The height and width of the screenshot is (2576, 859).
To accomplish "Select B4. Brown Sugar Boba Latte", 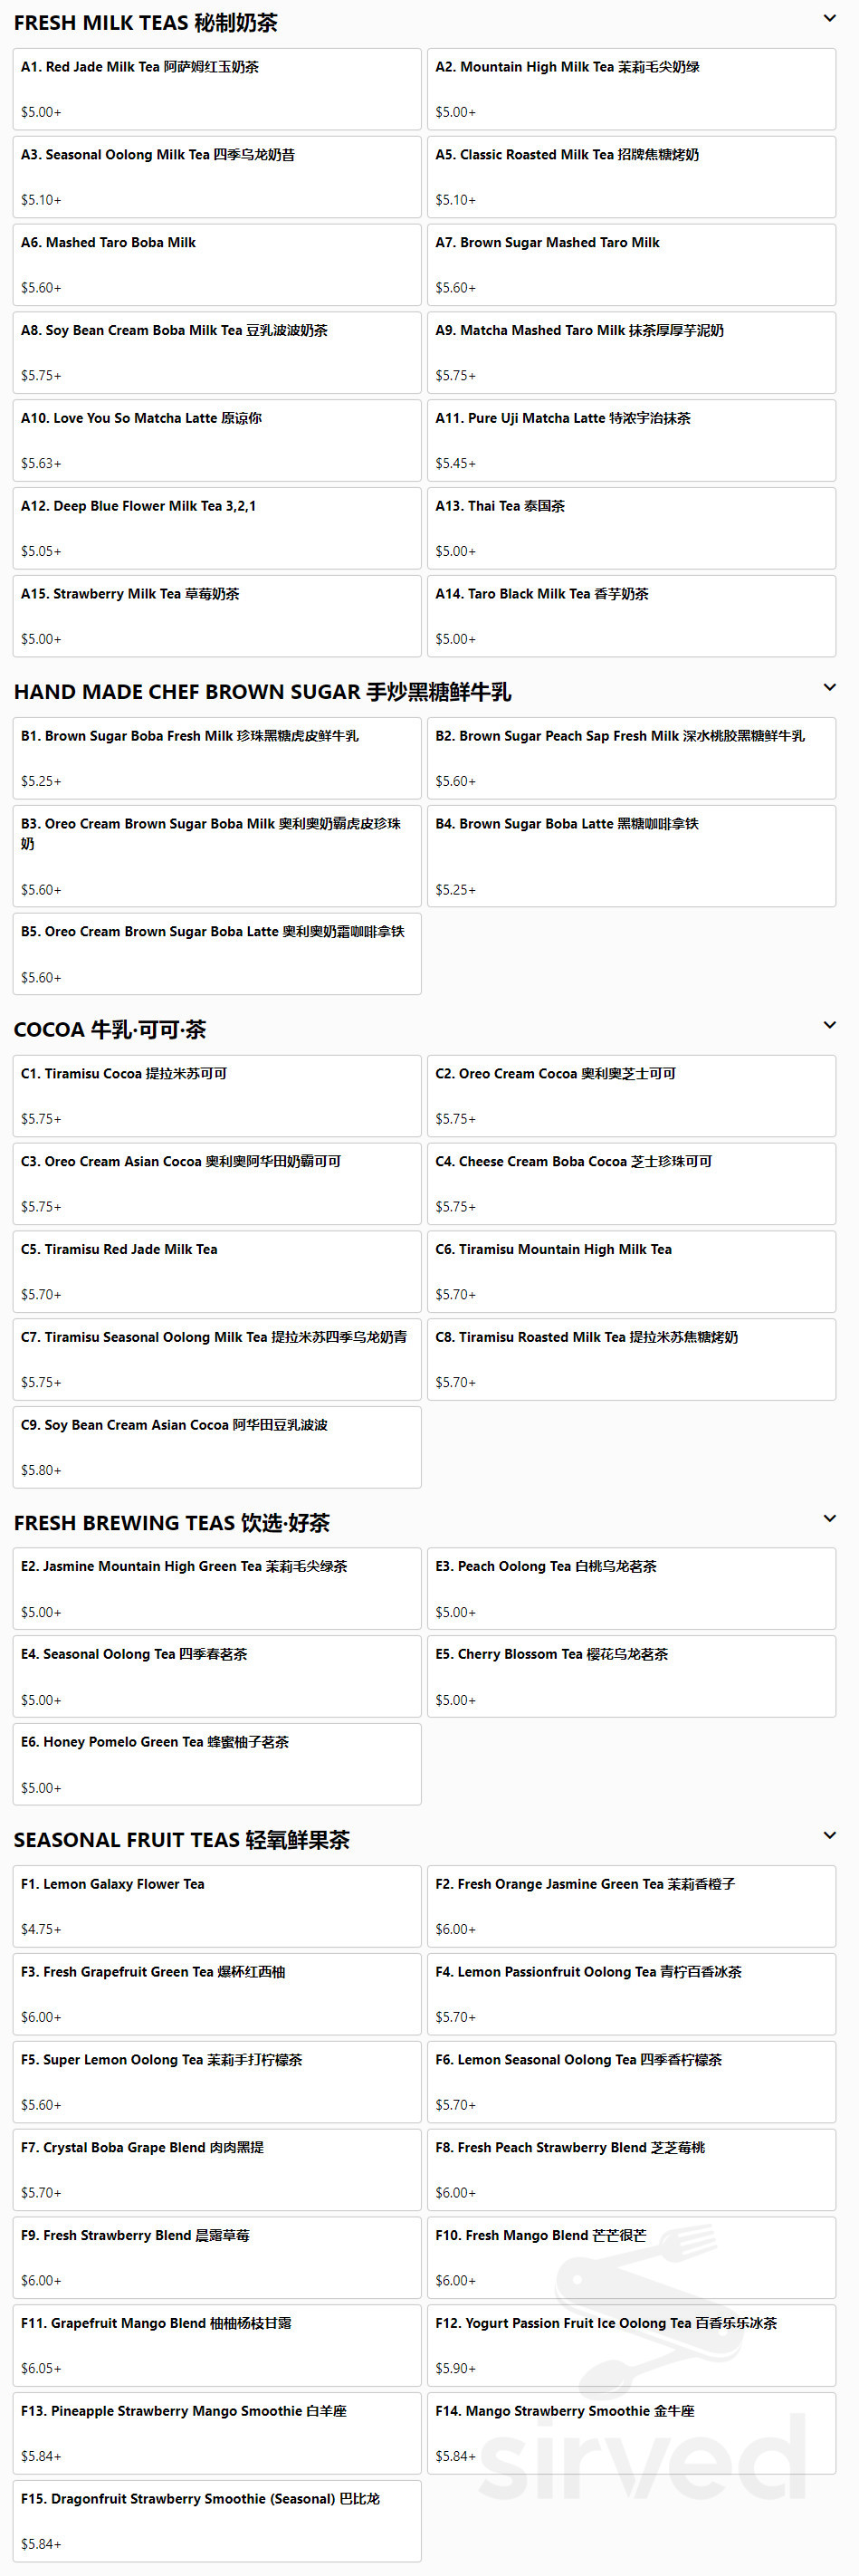I will [x=631, y=856].
